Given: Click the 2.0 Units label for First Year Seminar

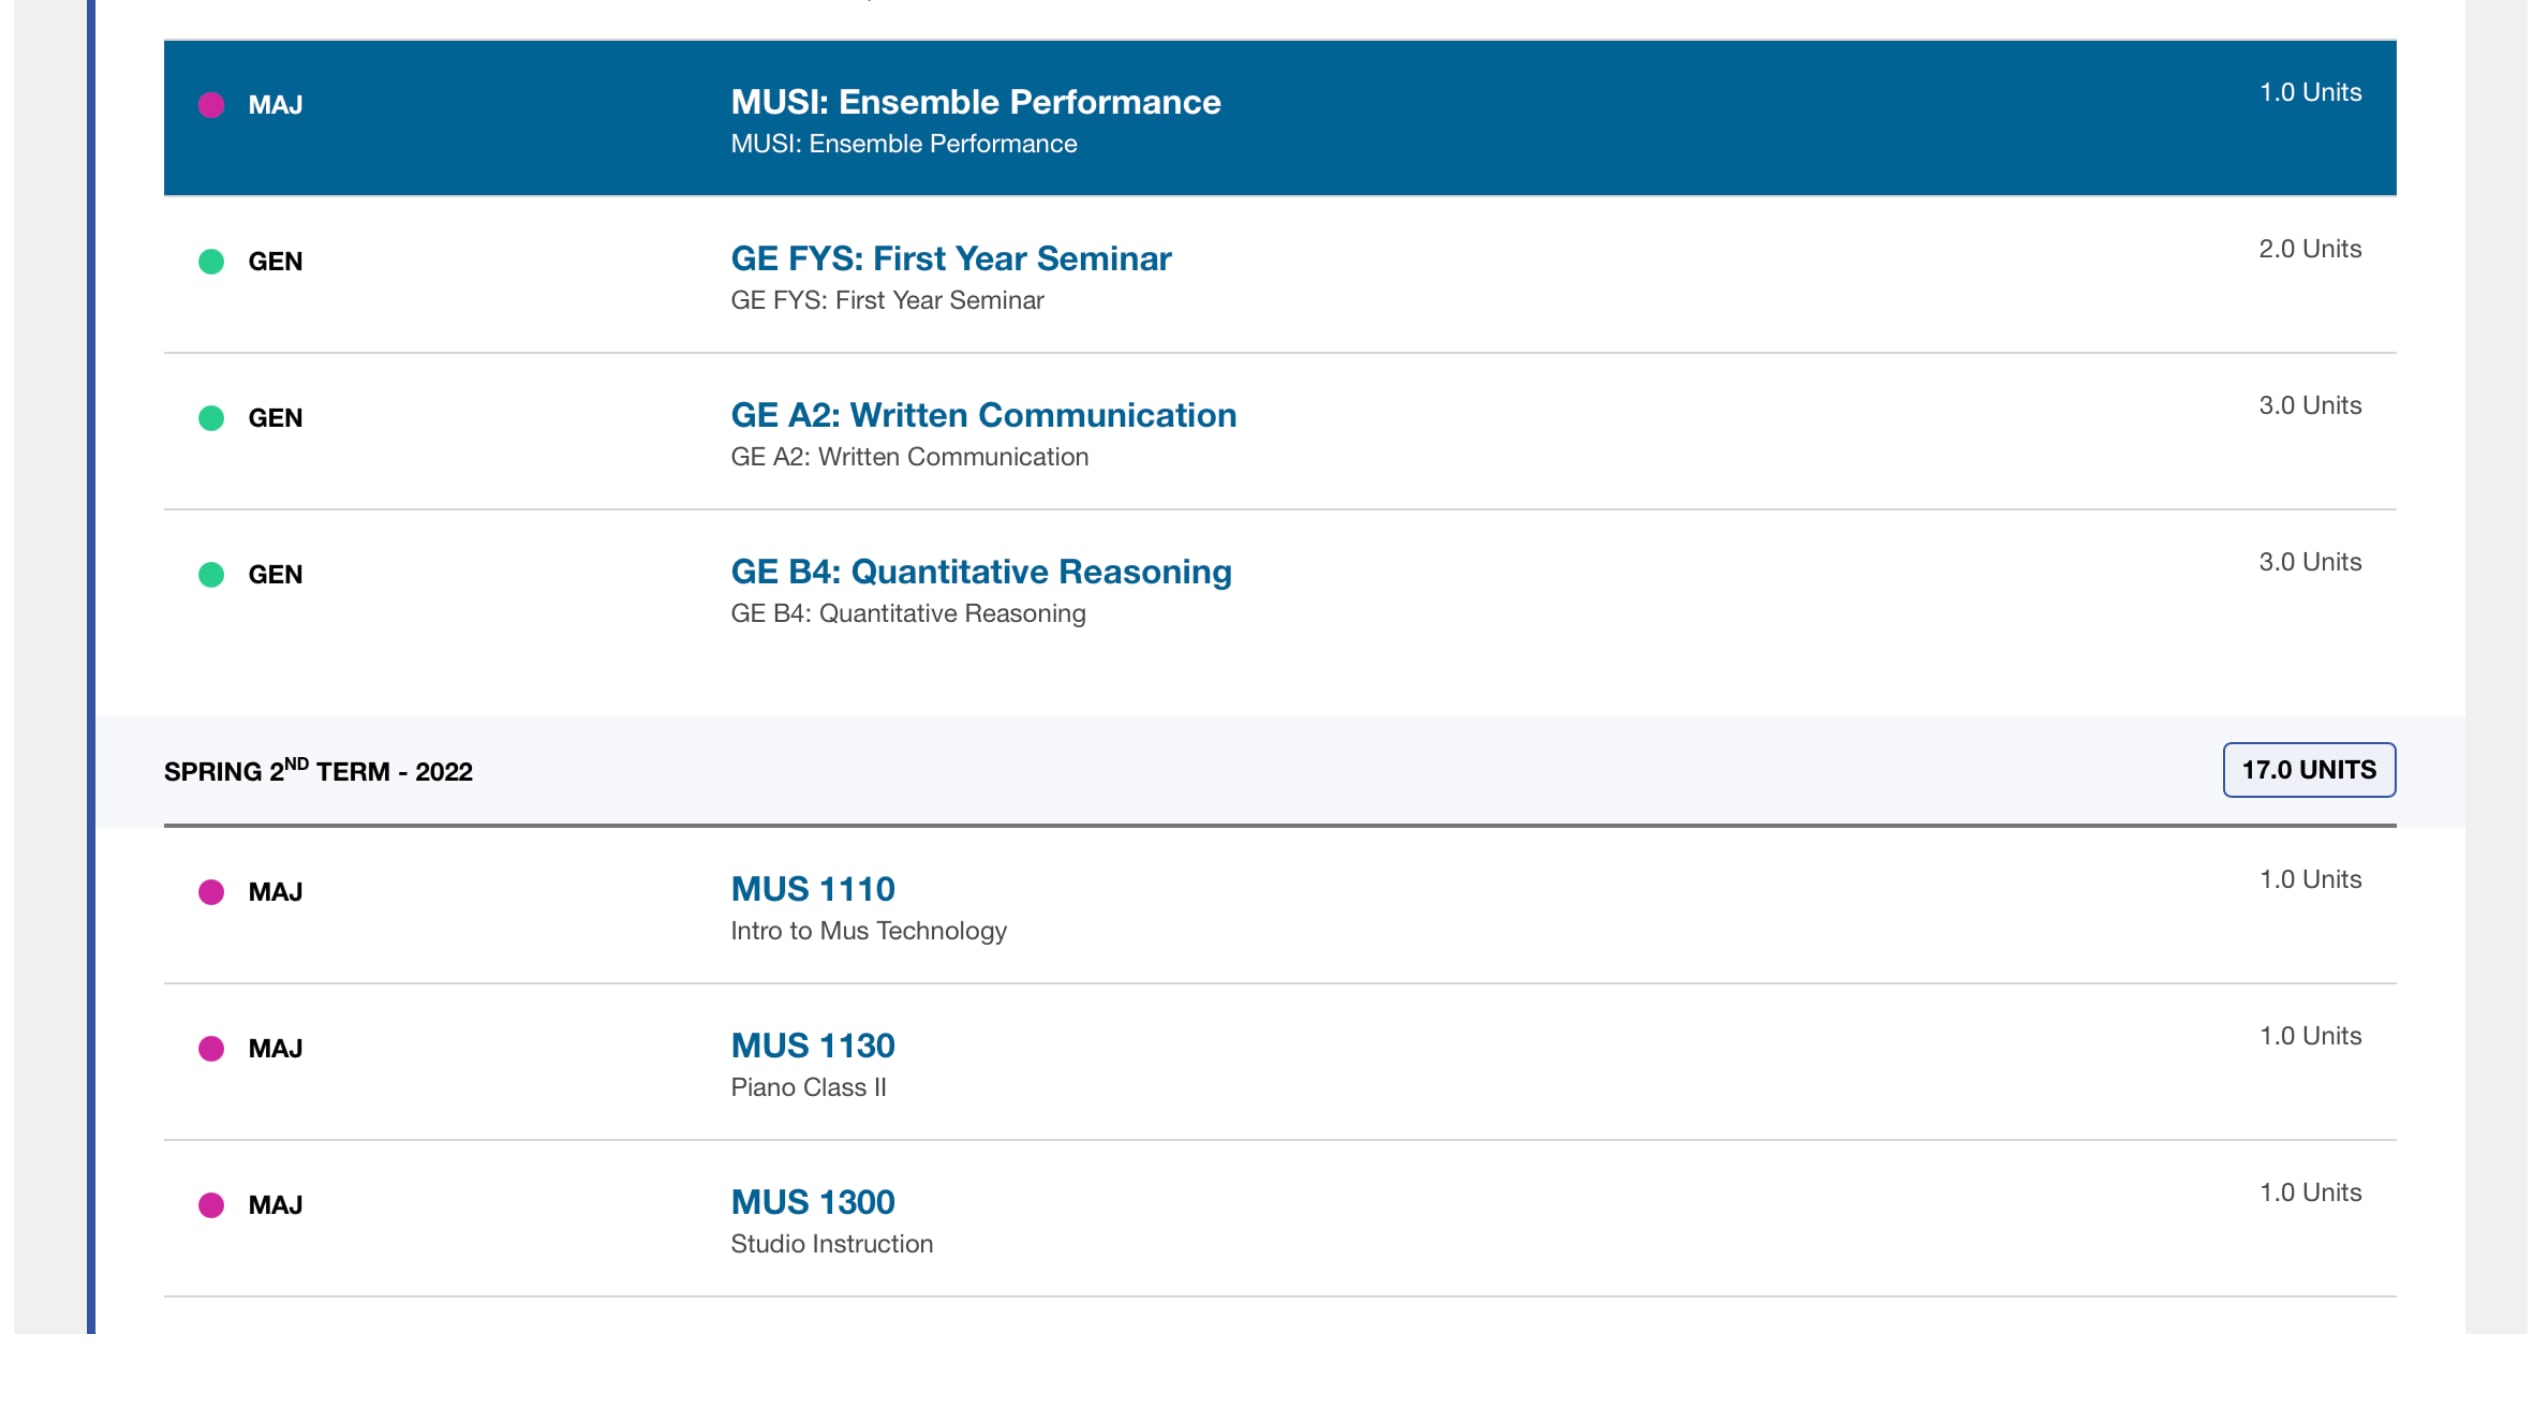Looking at the screenshot, I should tap(2309, 249).
